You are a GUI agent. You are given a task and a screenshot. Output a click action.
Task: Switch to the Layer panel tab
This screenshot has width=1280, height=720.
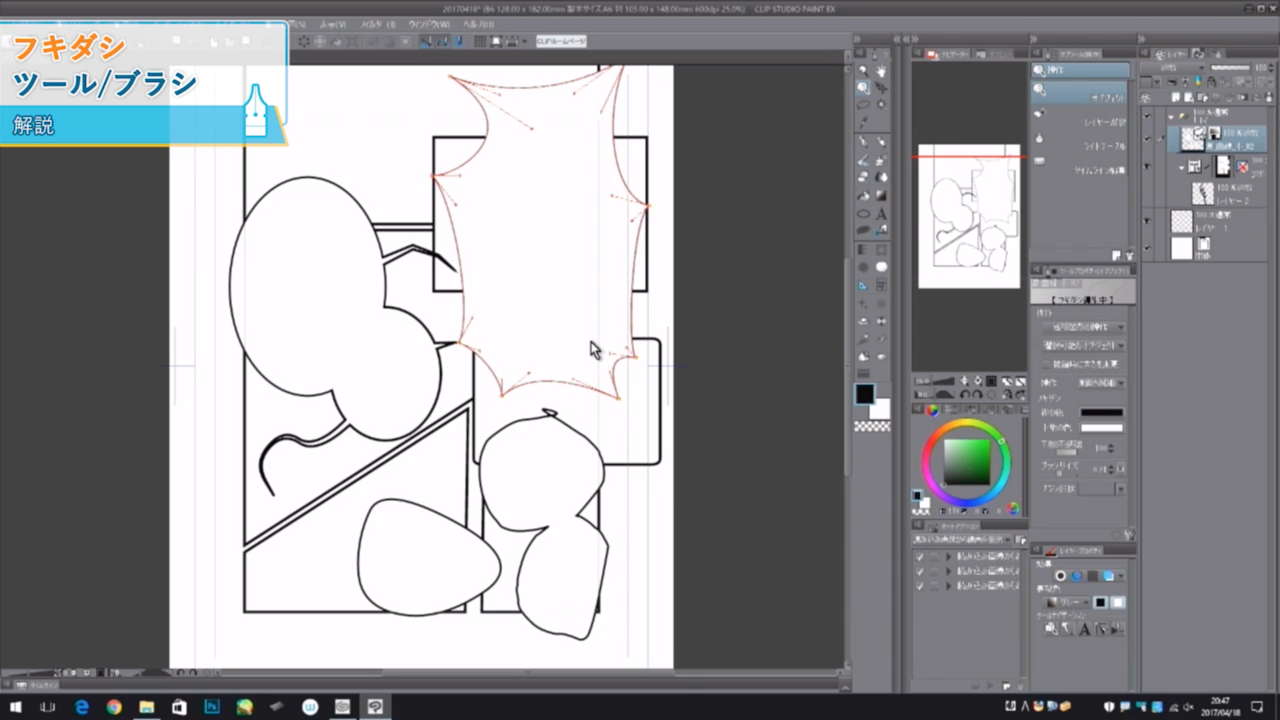(1171, 54)
